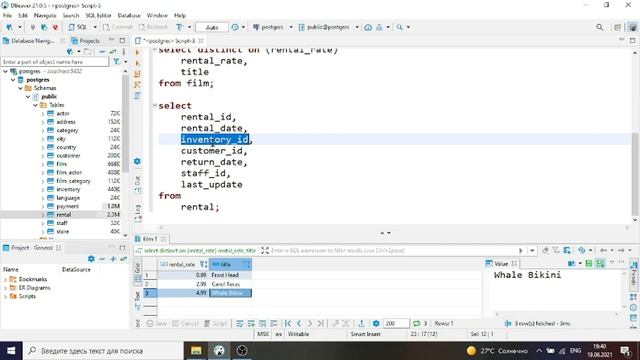Click the editor settings gear icon

pyautogui.click(x=137, y=162)
